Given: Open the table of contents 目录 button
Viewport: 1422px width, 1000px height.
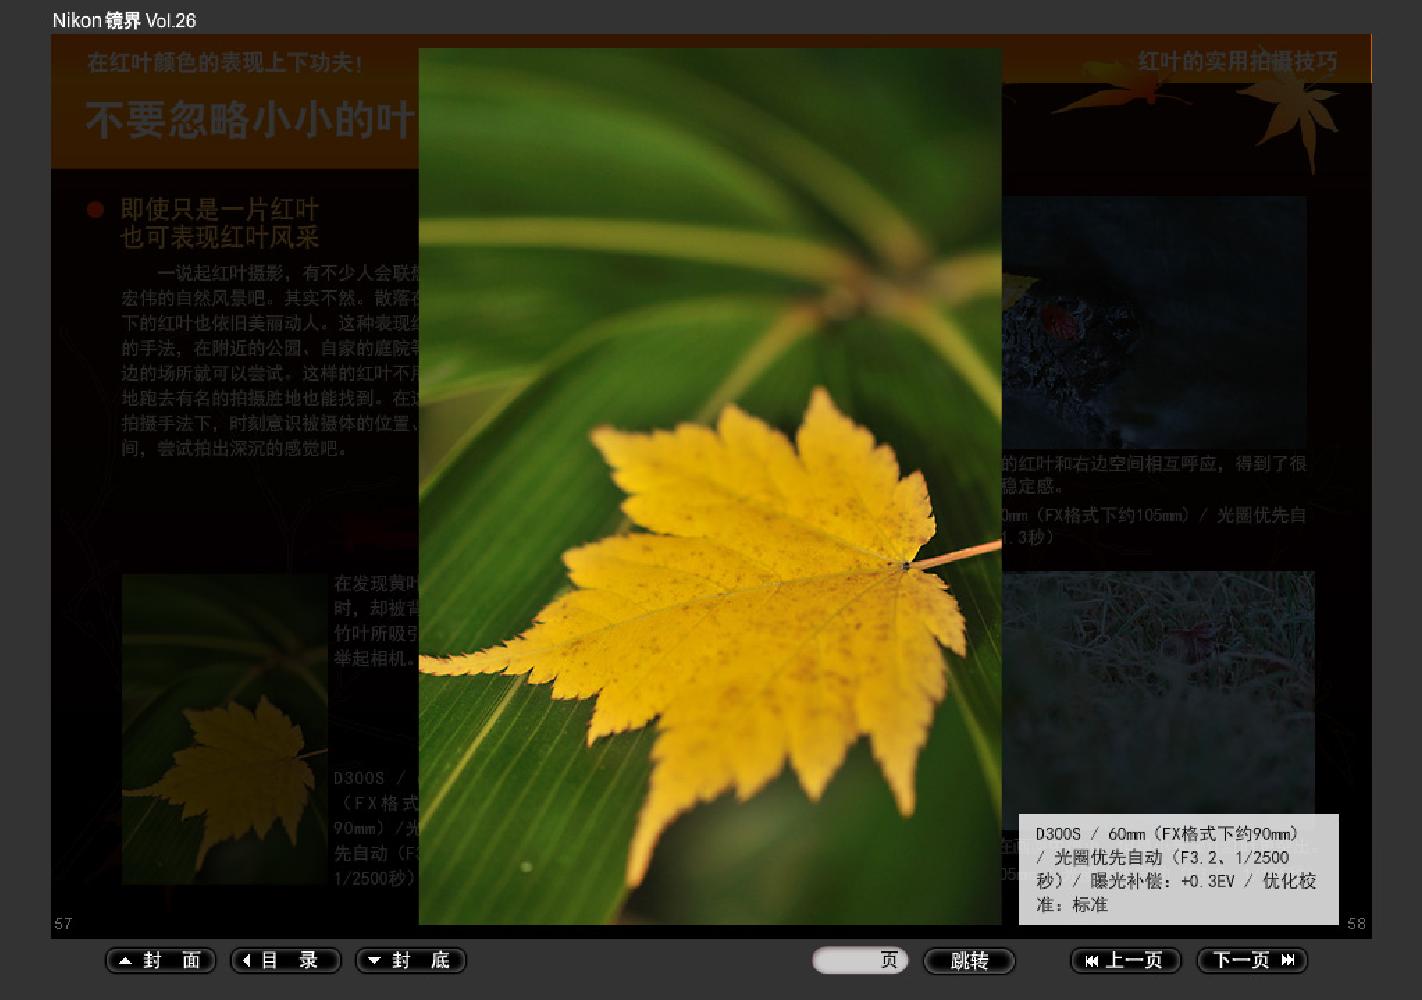Looking at the screenshot, I should point(286,961).
